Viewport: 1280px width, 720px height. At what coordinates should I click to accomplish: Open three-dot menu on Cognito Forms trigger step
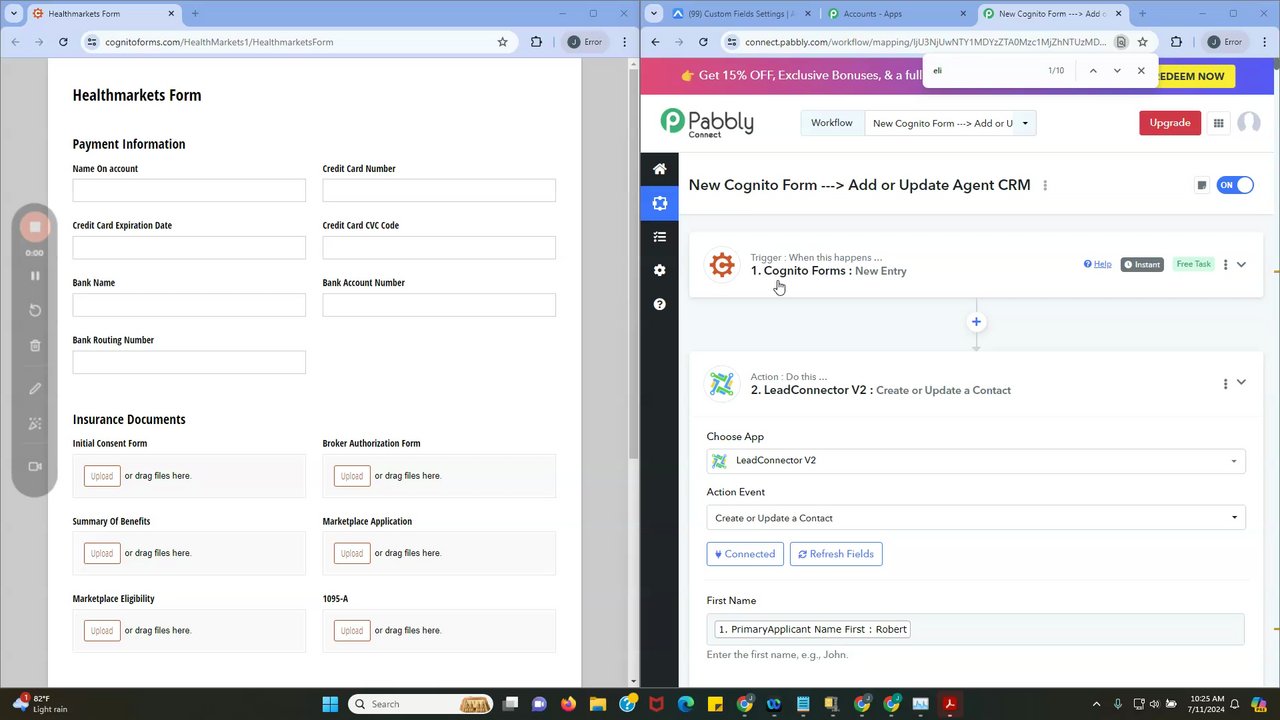point(1225,264)
